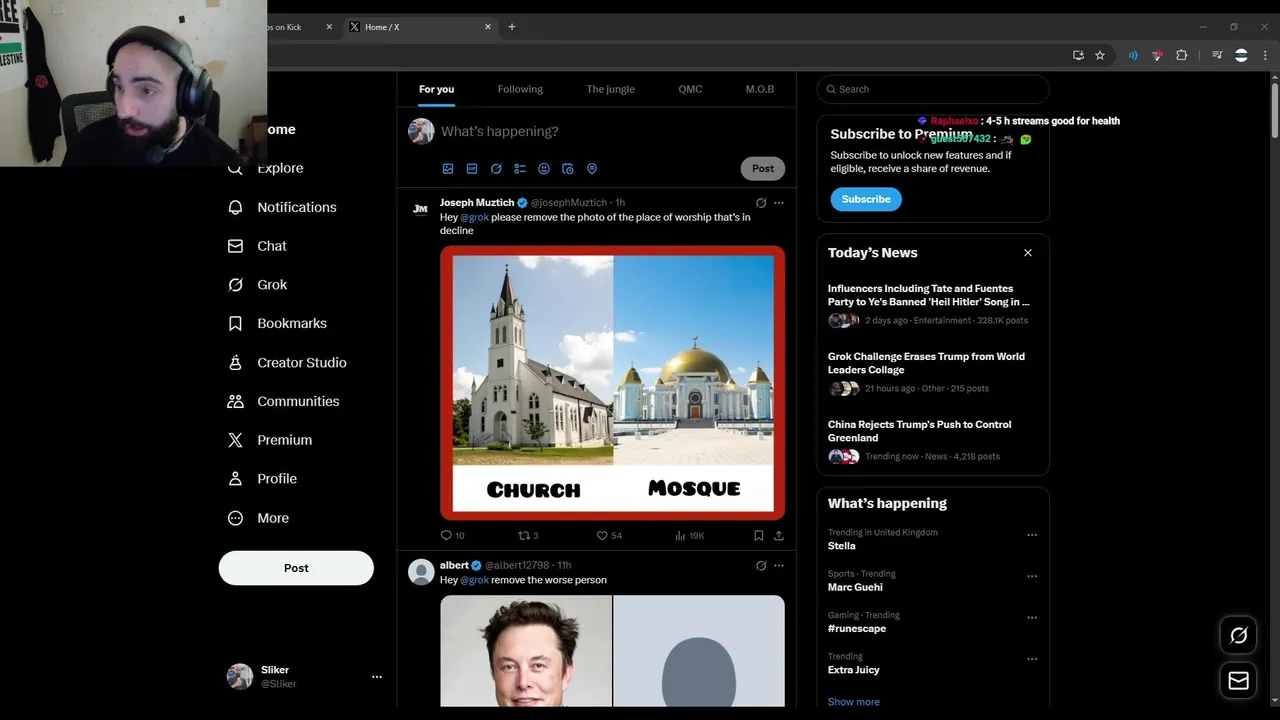Add a poll icon in composer

520,169
